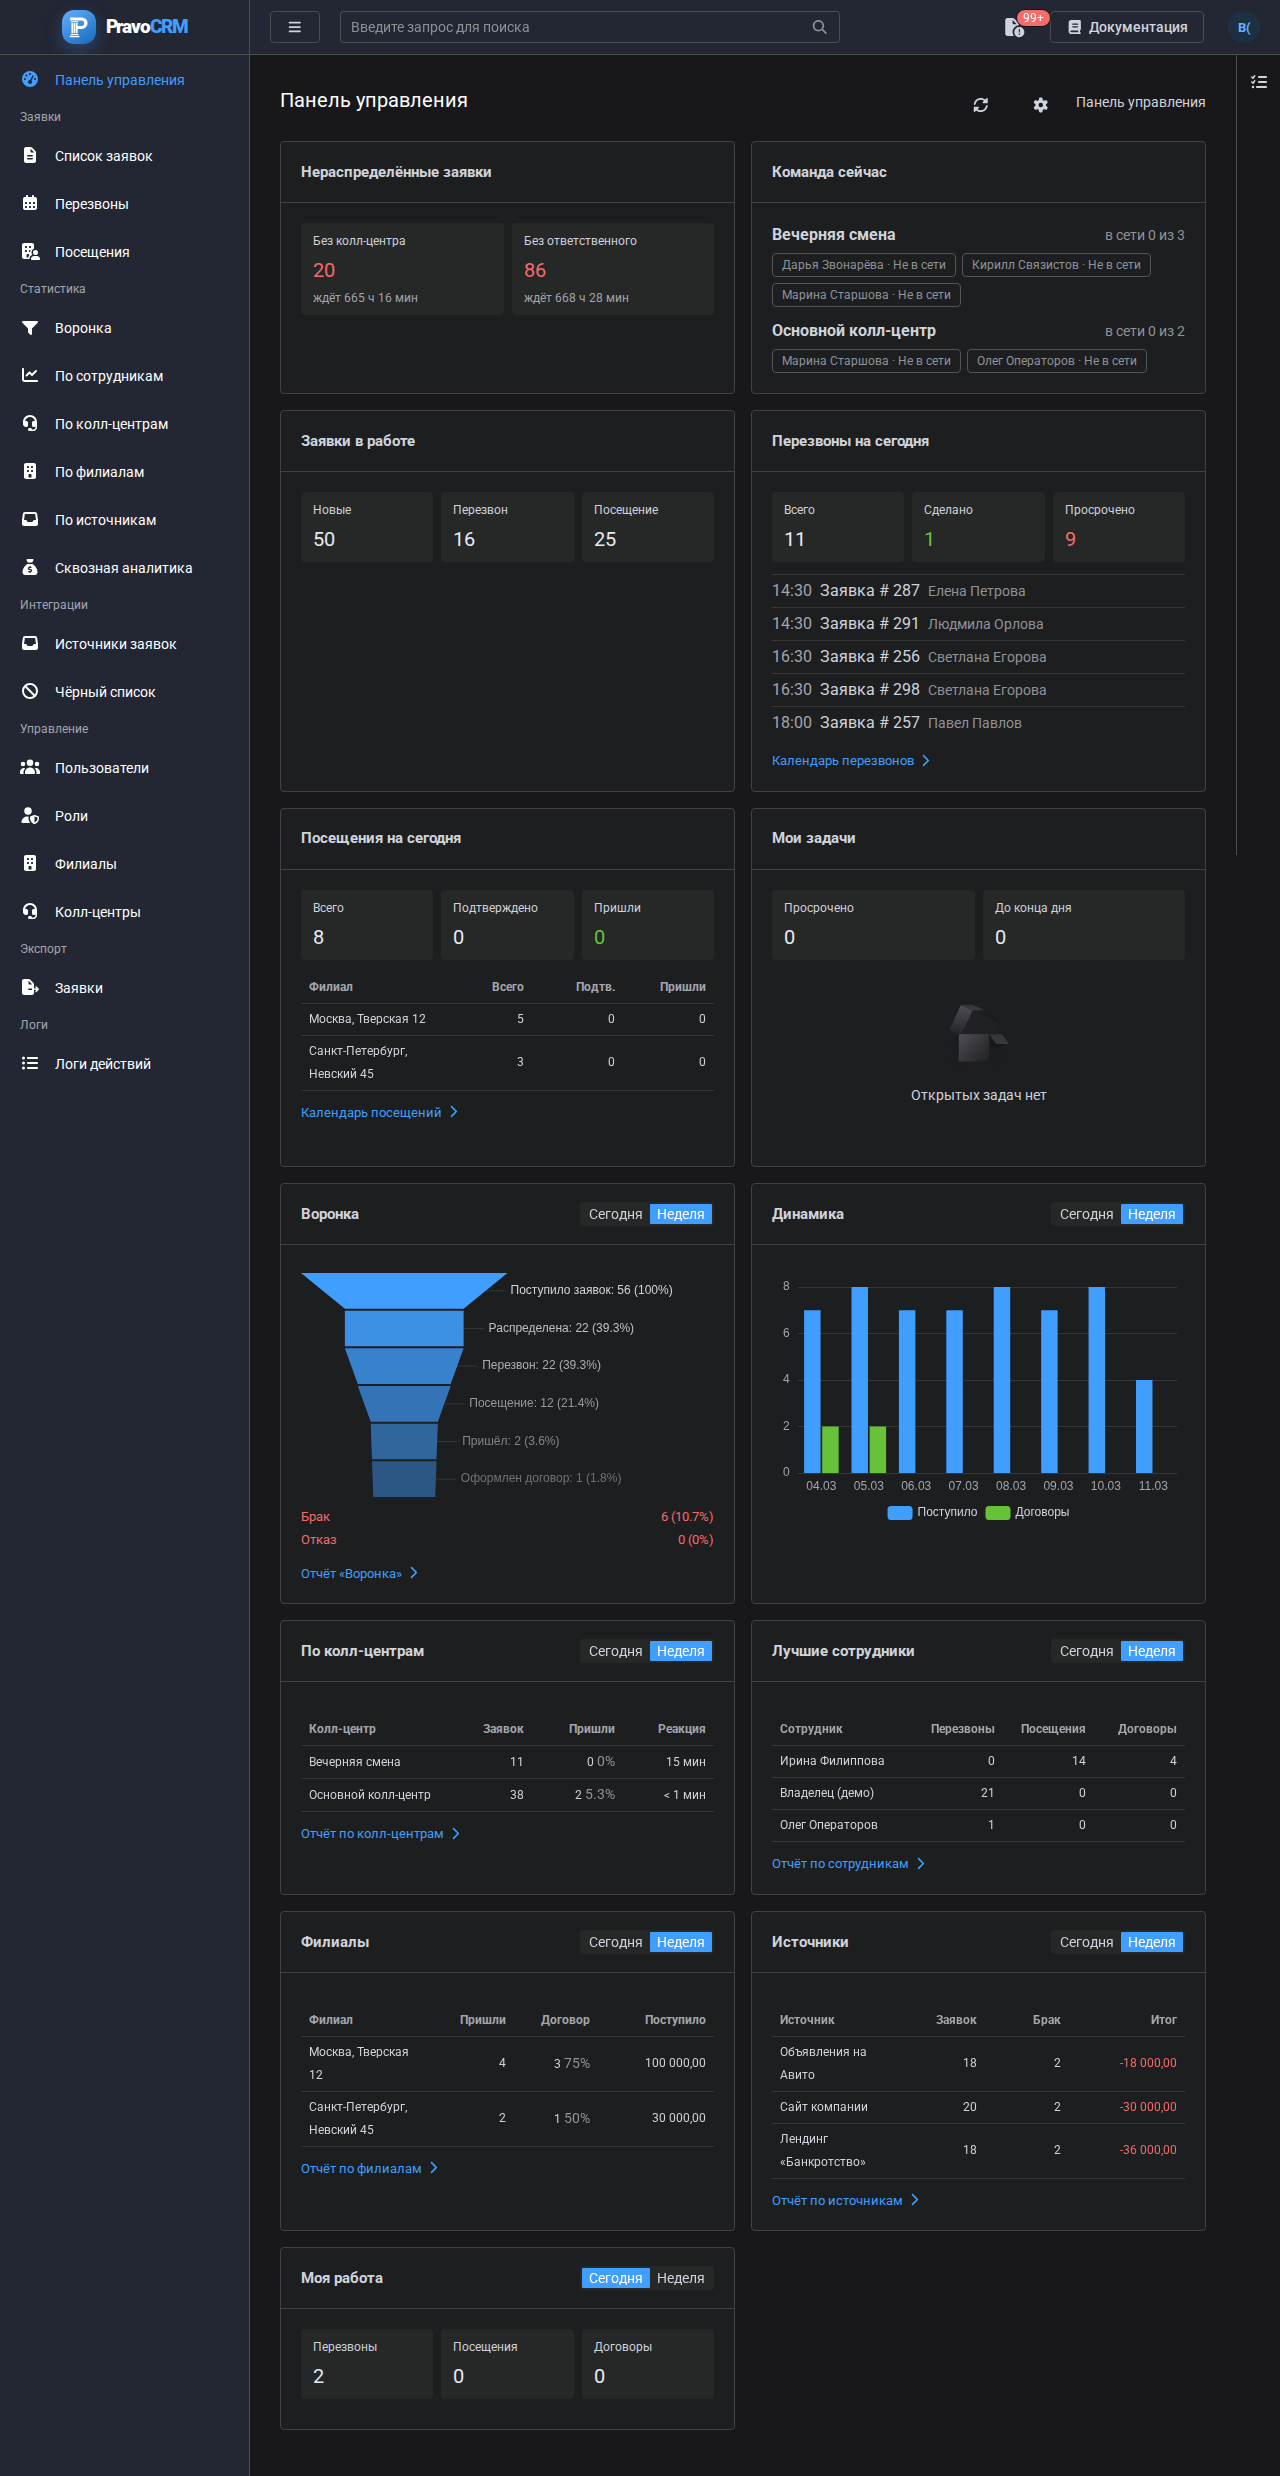Click the Поступило legend color swatch
1280x2476 pixels.
pos(900,1513)
